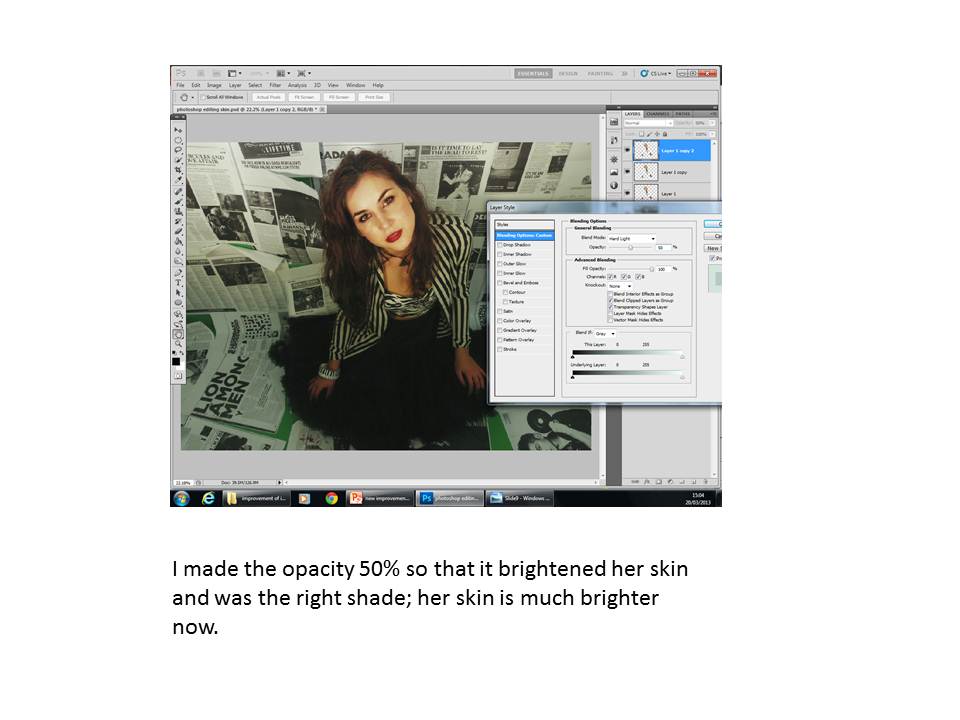Set foreground color black swatch
This screenshot has height=720, width=960.
click(176, 362)
